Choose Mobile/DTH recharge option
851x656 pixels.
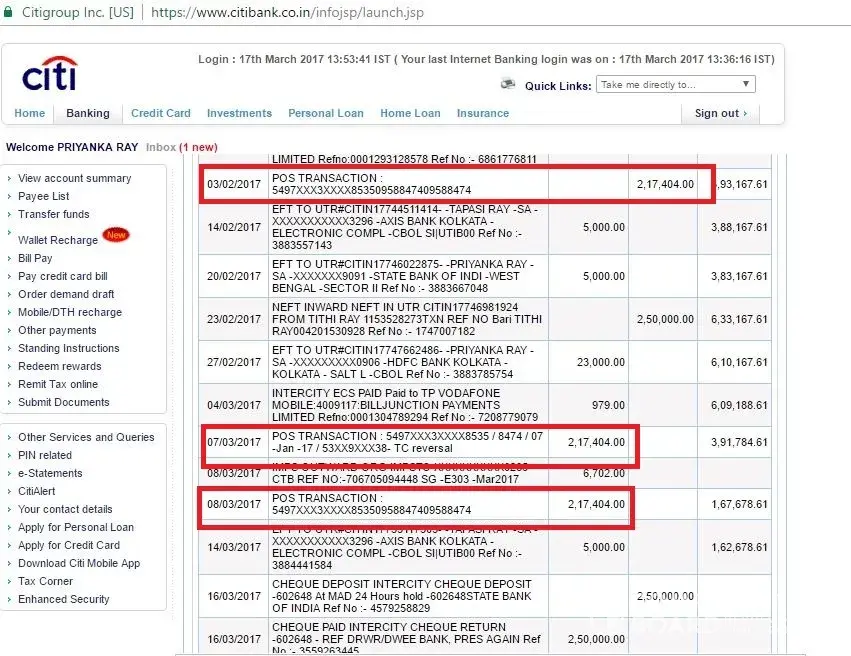coord(69,313)
